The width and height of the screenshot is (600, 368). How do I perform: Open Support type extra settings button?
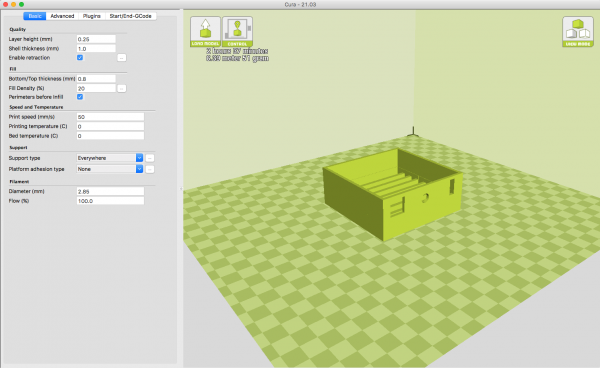click(150, 158)
